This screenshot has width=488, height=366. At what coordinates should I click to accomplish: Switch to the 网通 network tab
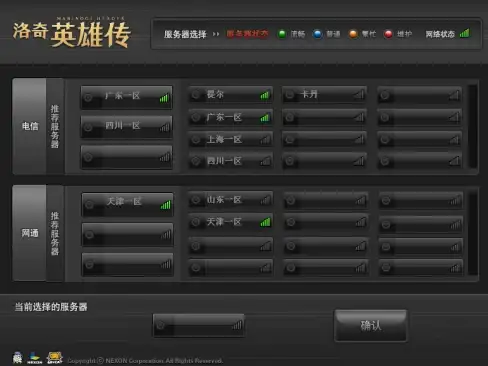click(29, 233)
